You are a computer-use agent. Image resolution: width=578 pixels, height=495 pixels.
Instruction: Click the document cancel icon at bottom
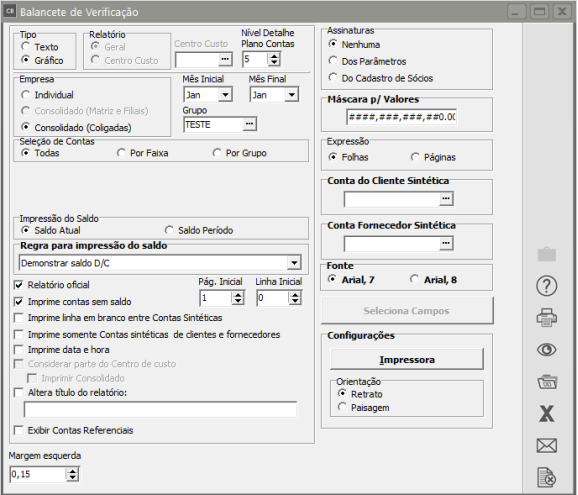(546, 477)
